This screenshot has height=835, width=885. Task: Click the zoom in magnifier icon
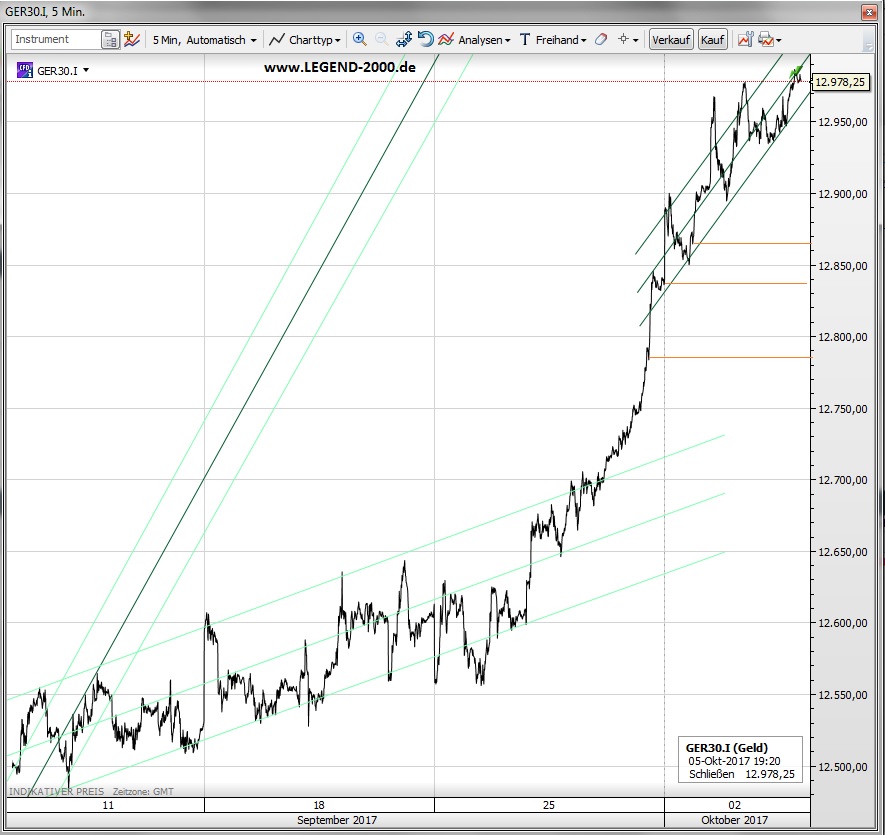(x=360, y=40)
